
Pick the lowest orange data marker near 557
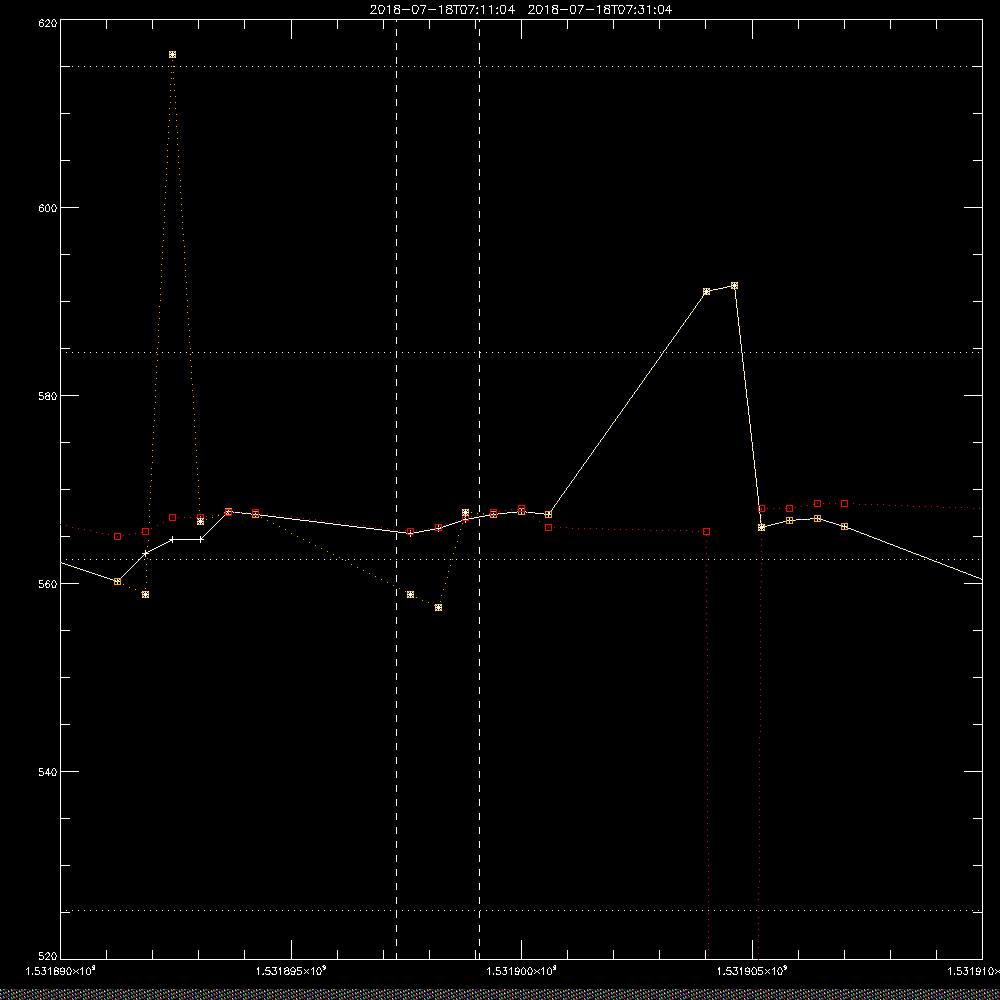coord(438,608)
